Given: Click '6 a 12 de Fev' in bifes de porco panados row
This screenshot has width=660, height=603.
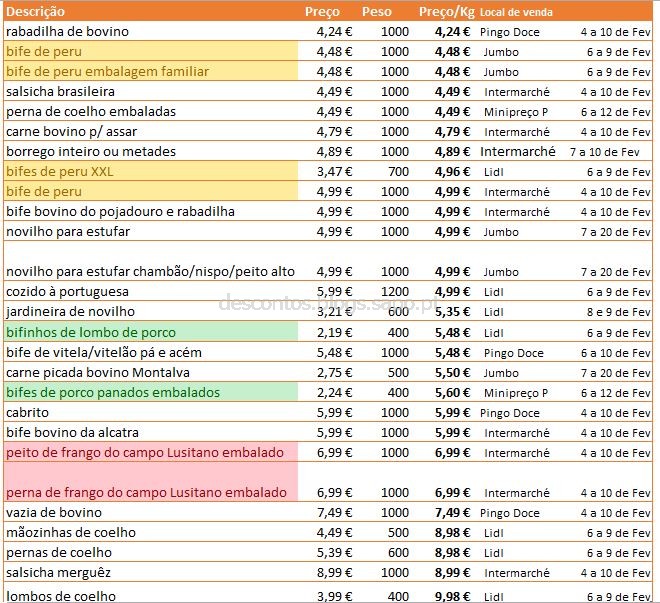Looking at the screenshot, I should (x=616, y=393).
